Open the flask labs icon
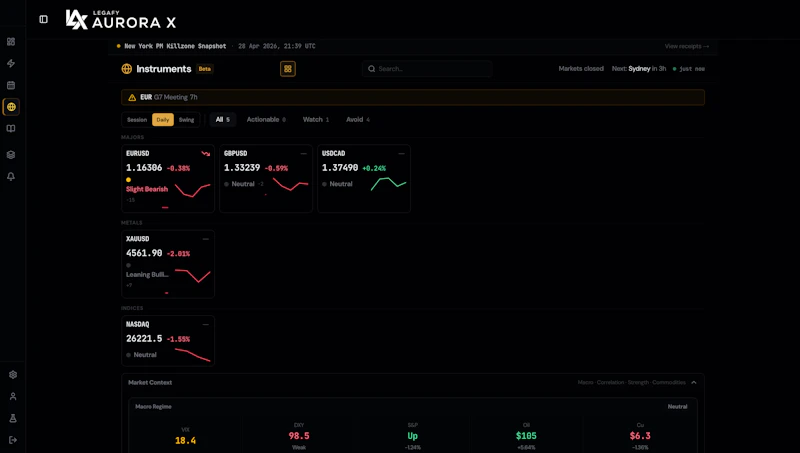The width and height of the screenshot is (800, 453). [13, 418]
